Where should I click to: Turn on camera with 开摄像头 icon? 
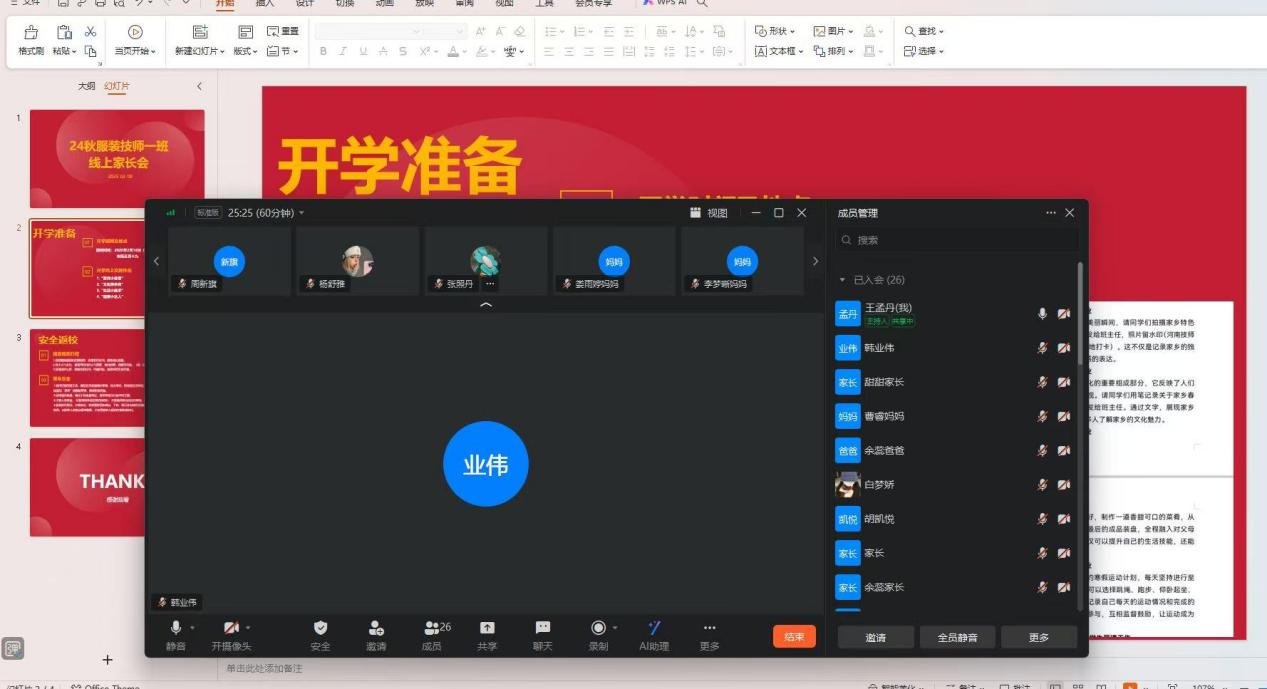[231, 628]
